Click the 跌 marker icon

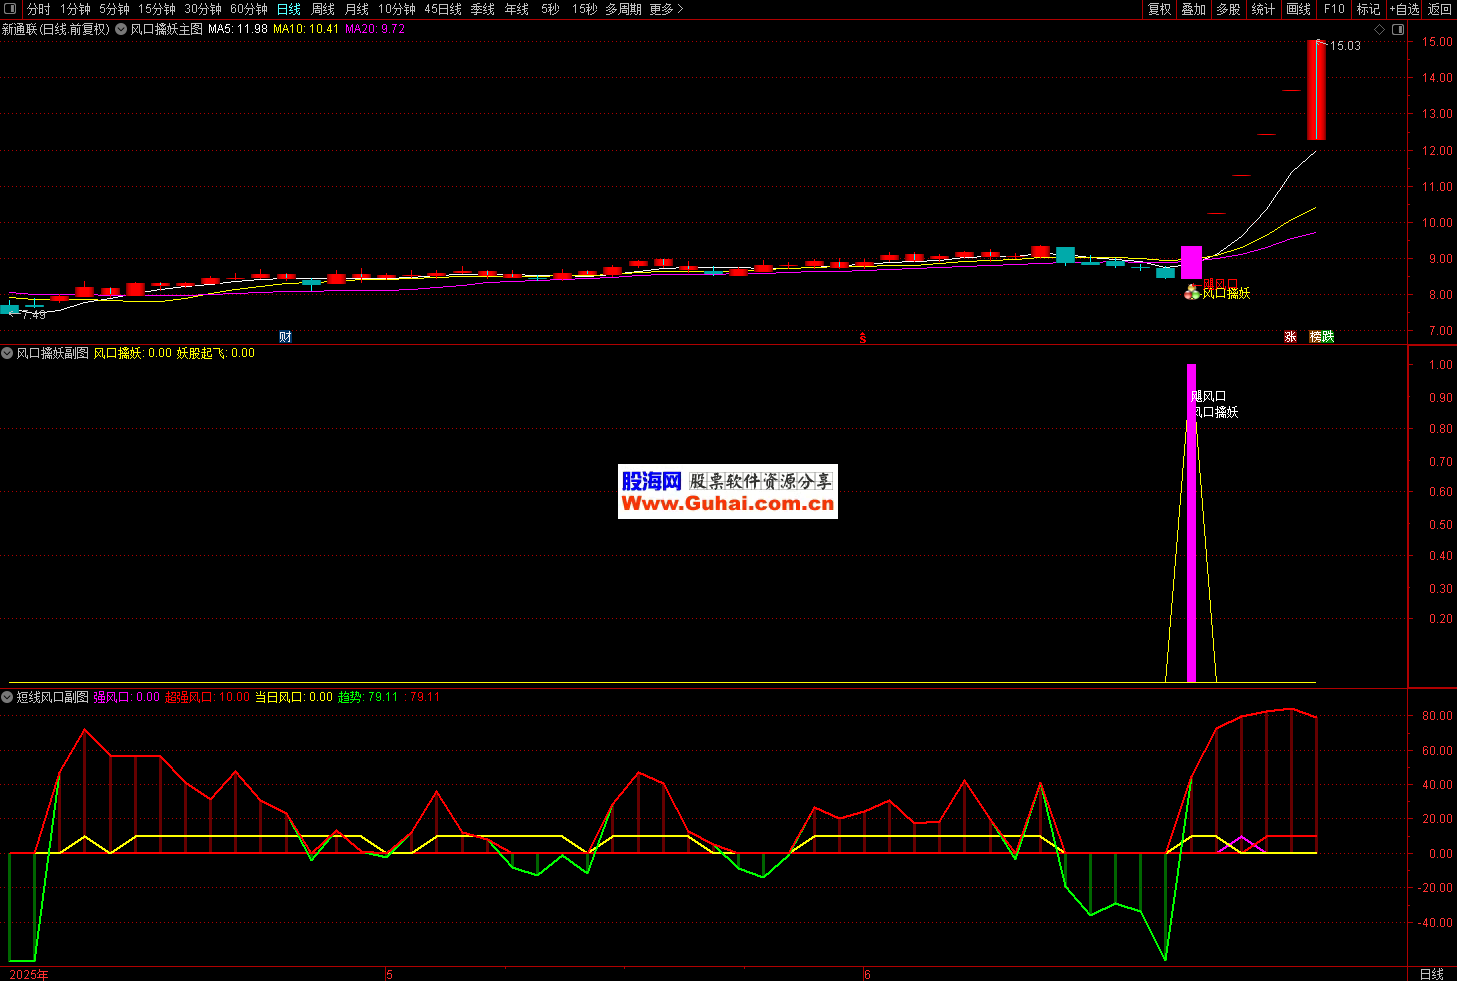[x=1328, y=337]
